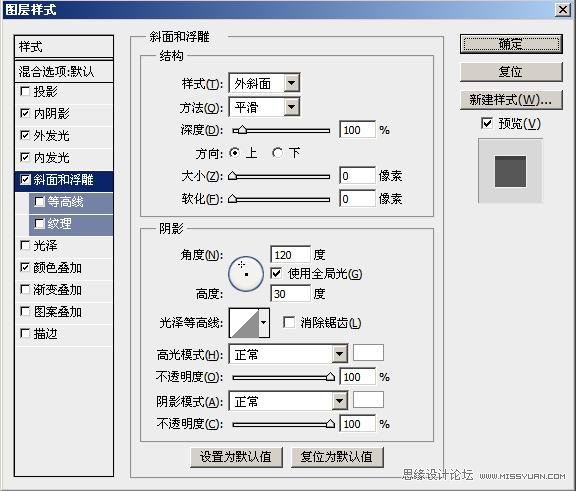Click the 不透明度(C) value field
The image size is (576, 491).
pos(357,423)
